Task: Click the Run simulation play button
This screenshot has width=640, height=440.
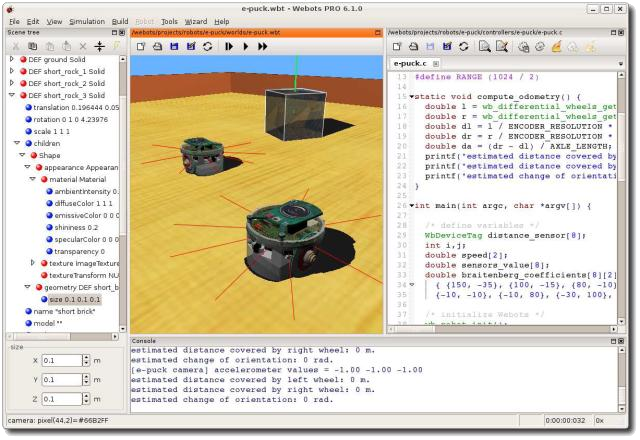Action: coord(246,46)
